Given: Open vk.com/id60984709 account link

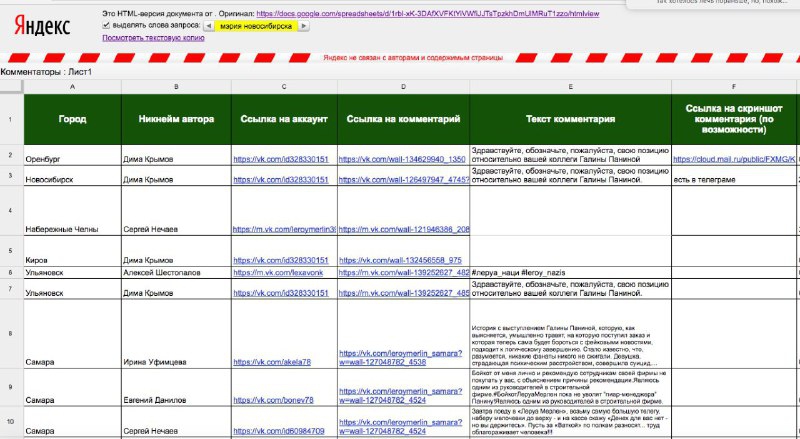Looking at the screenshot, I should 279,431.
